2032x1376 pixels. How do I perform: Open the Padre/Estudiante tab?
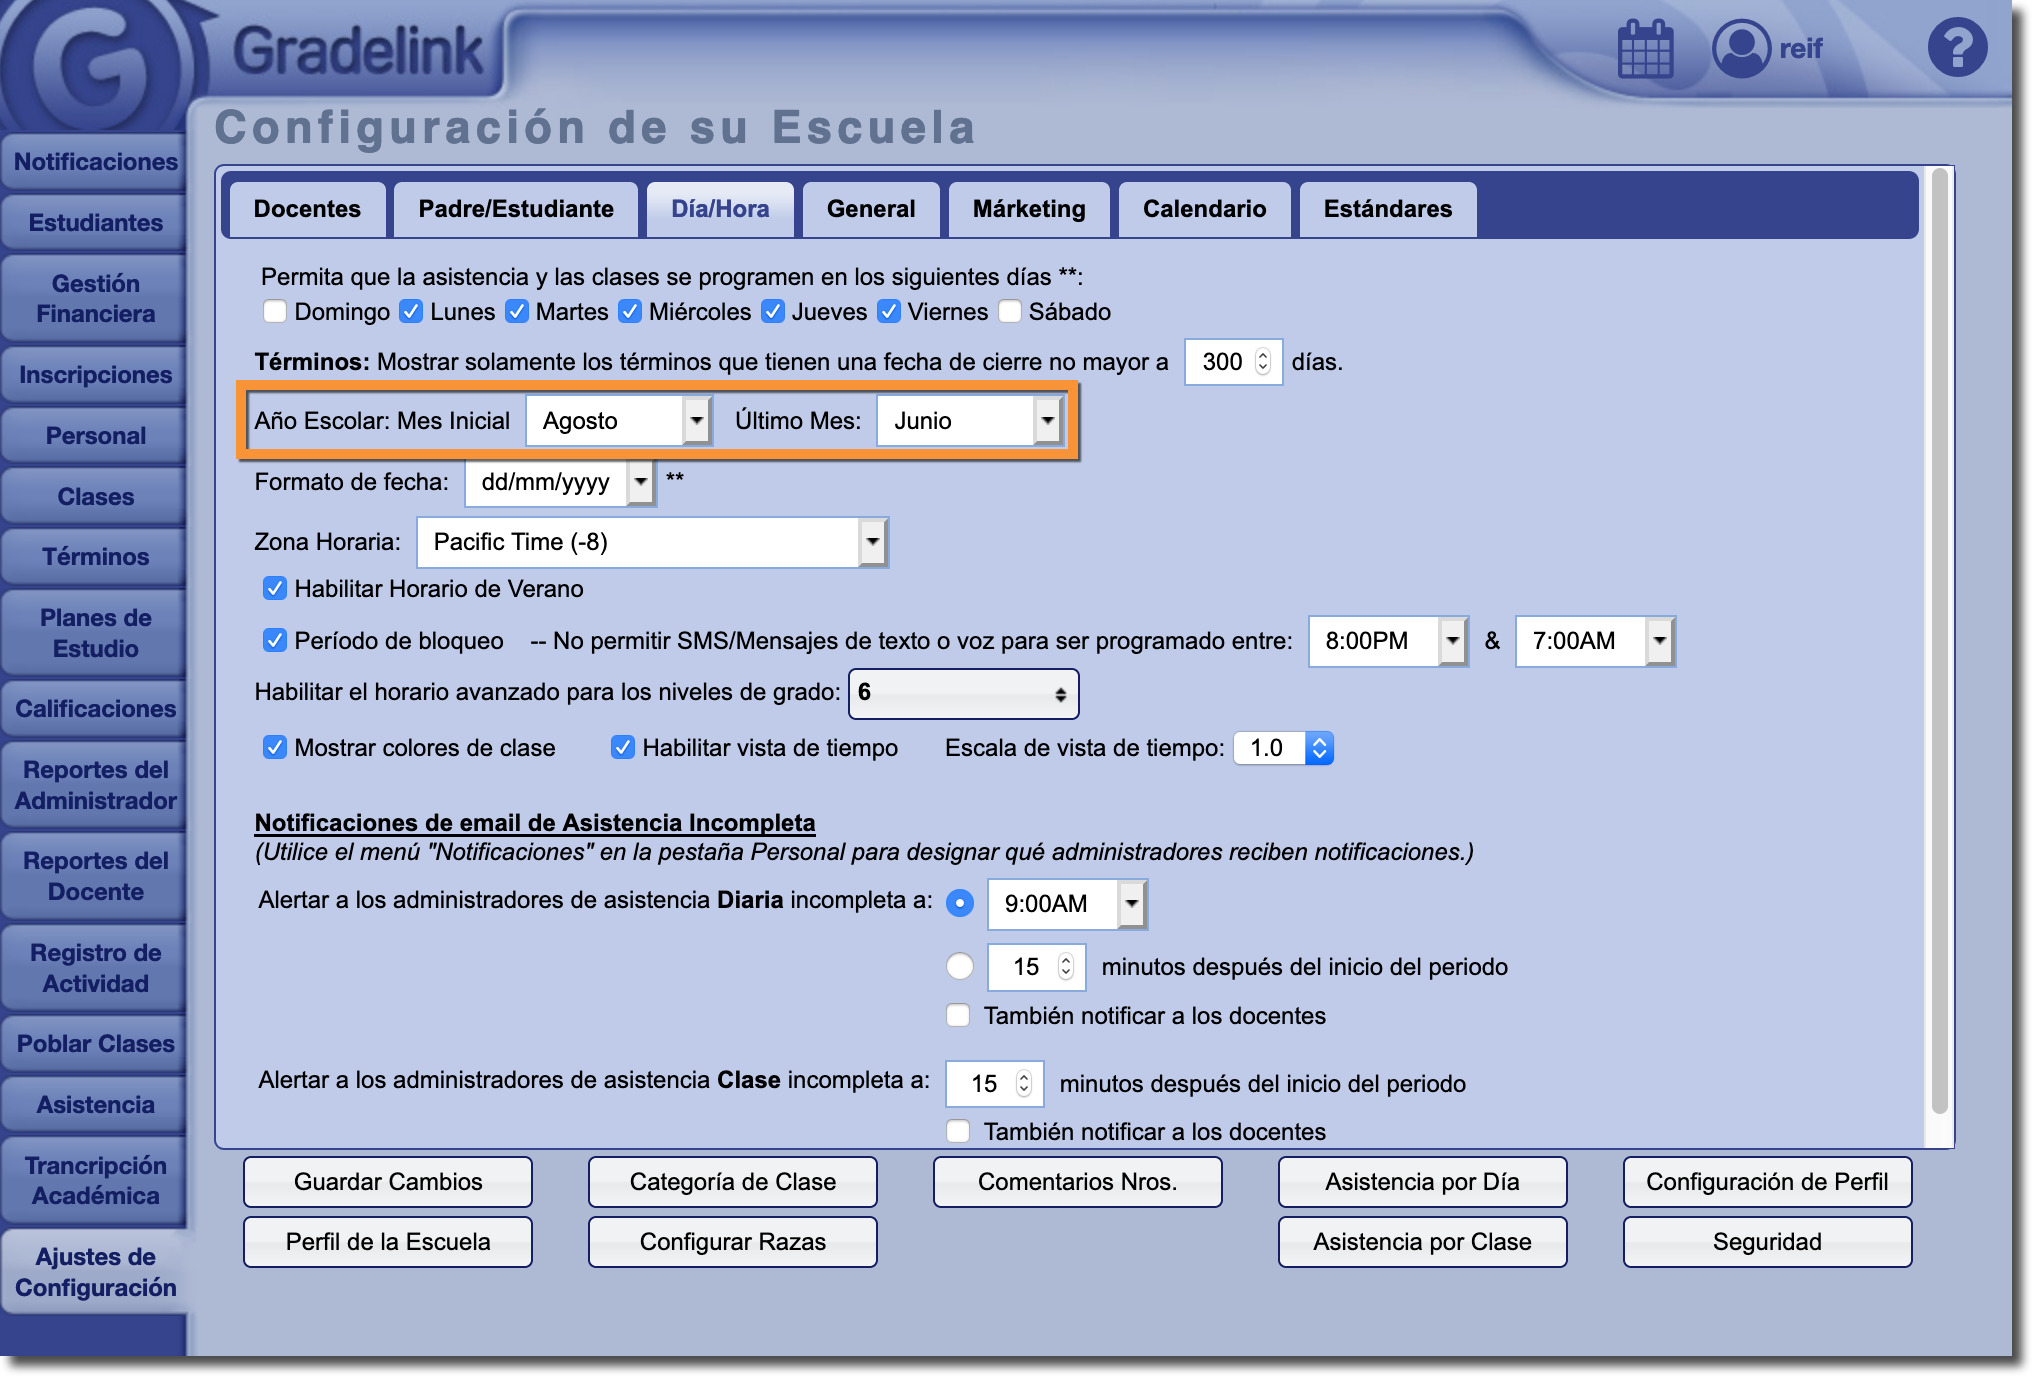tap(516, 209)
